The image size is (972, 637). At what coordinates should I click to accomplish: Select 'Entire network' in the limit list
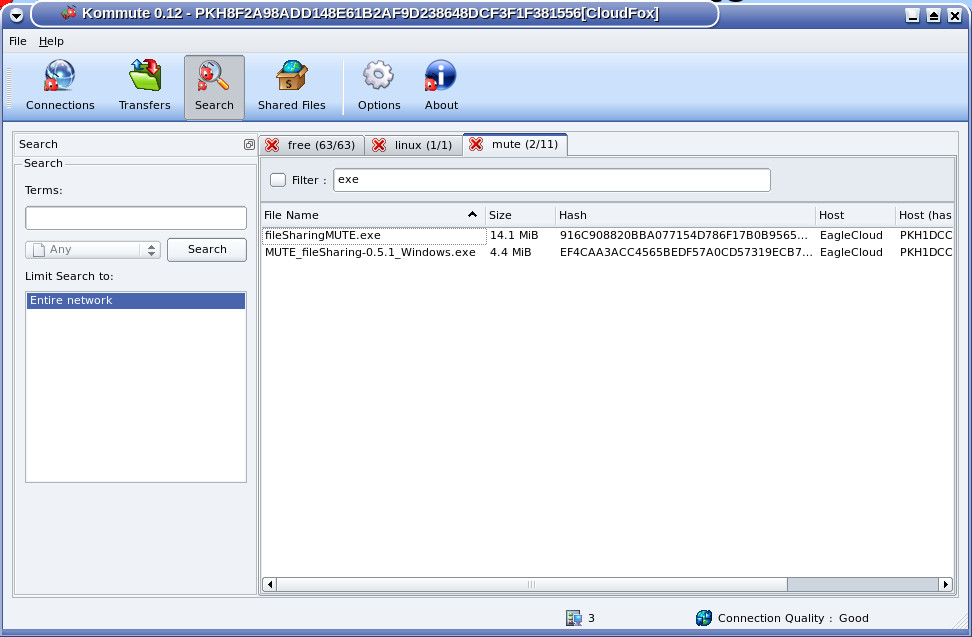coord(136,301)
